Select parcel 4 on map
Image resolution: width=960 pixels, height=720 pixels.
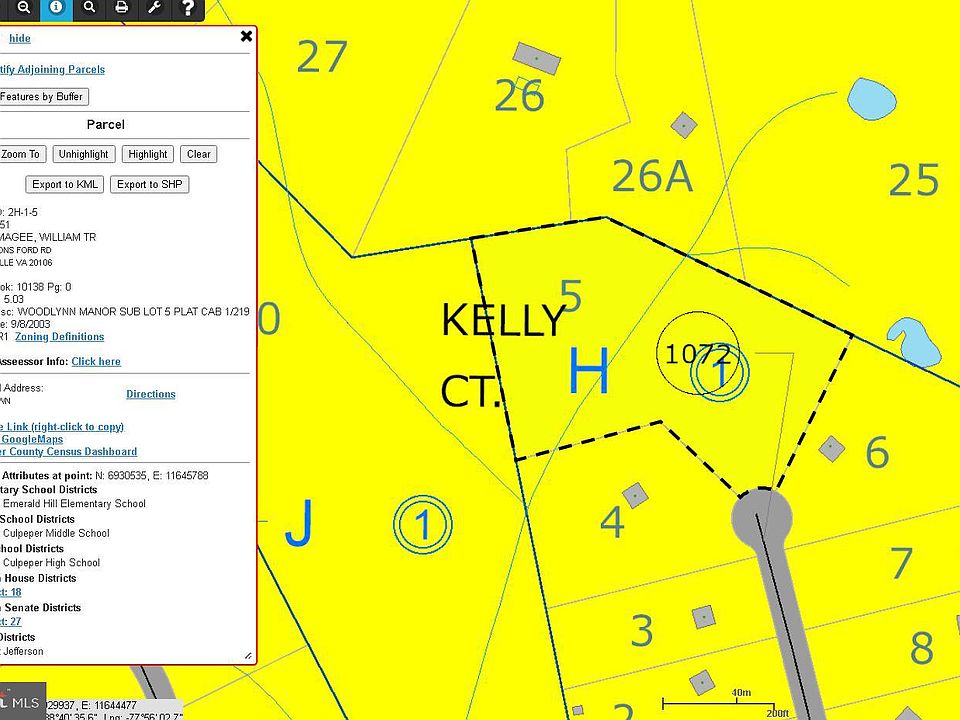click(612, 522)
